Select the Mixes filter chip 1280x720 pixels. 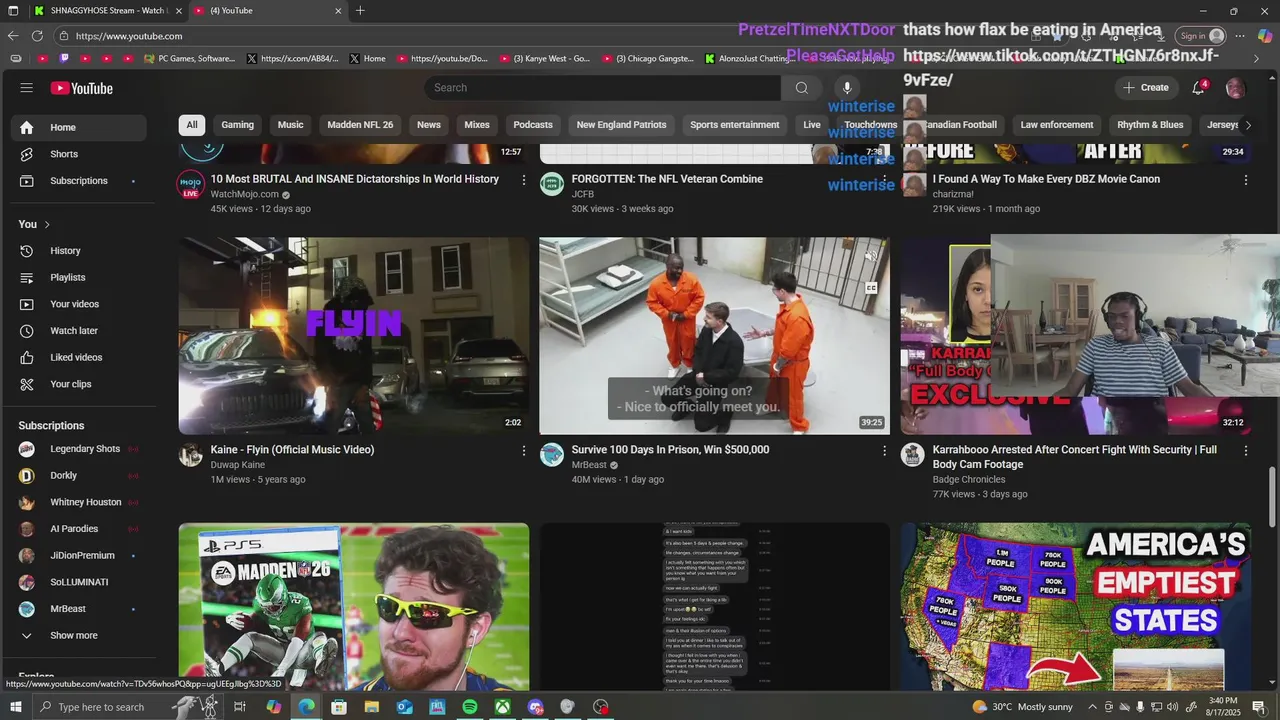[477, 125]
